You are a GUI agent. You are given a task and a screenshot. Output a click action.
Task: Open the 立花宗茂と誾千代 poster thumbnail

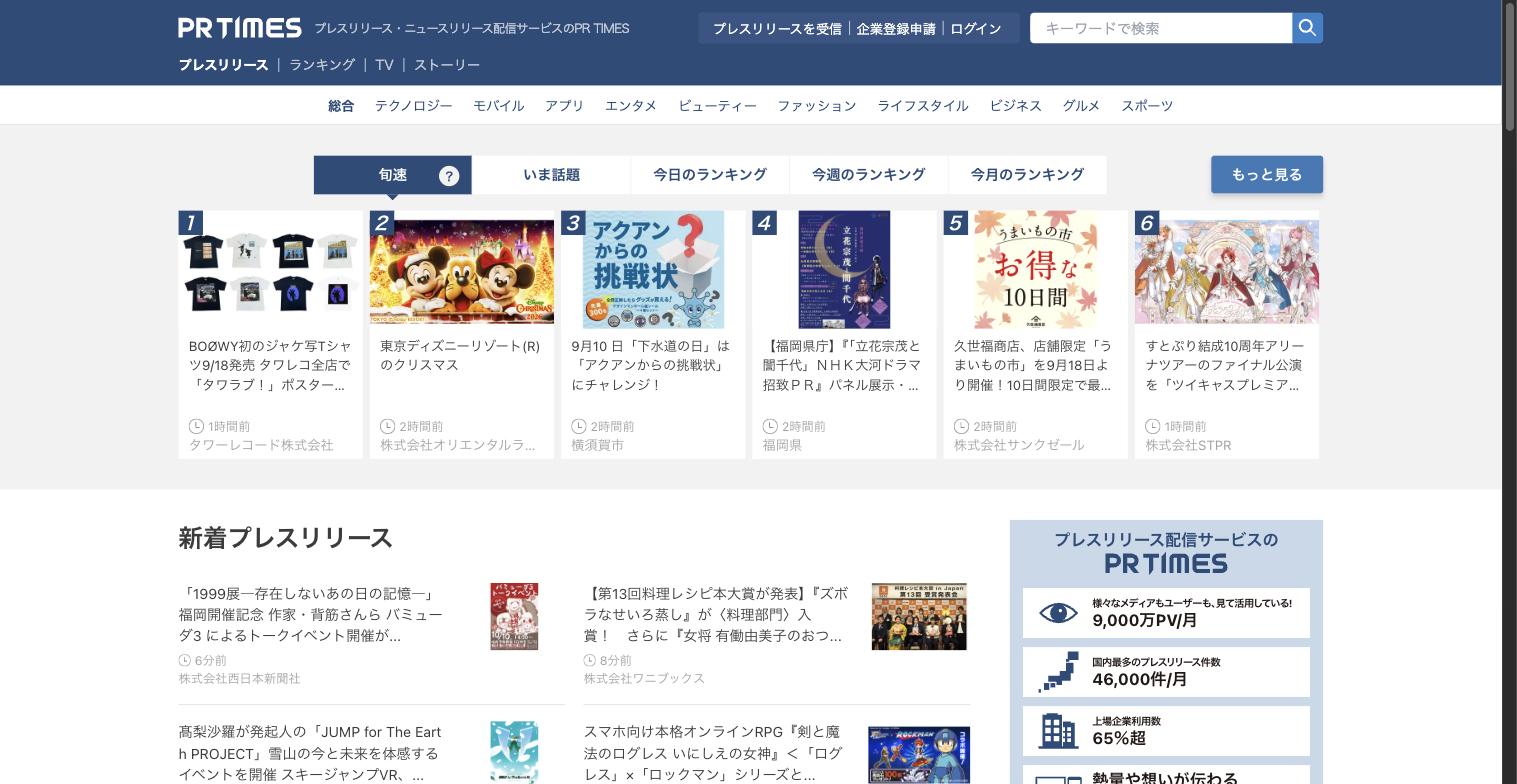coord(844,270)
